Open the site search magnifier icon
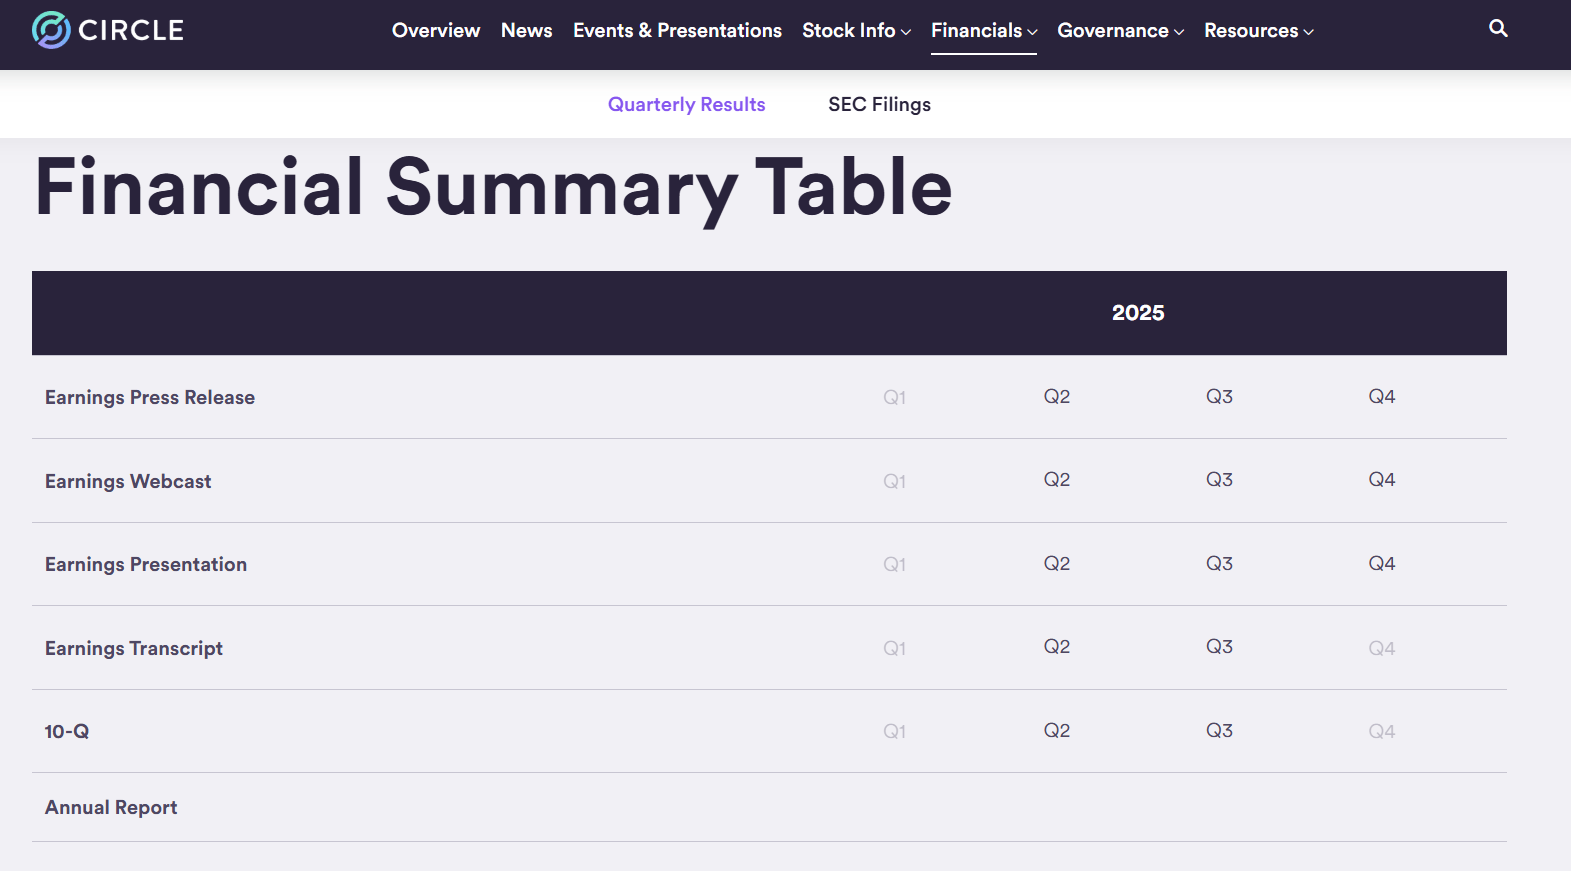1571x871 pixels. click(x=1497, y=29)
